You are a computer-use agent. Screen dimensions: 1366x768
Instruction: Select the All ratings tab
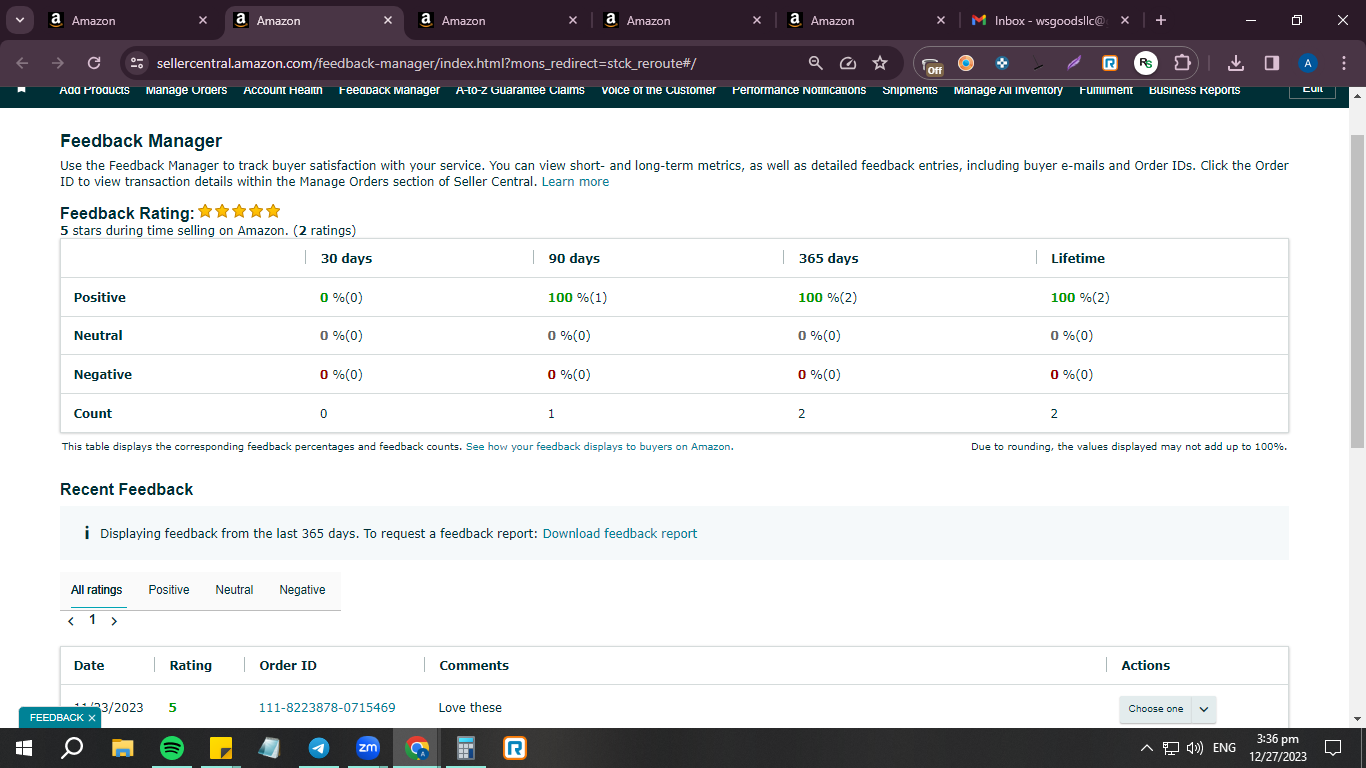[97, 590]
